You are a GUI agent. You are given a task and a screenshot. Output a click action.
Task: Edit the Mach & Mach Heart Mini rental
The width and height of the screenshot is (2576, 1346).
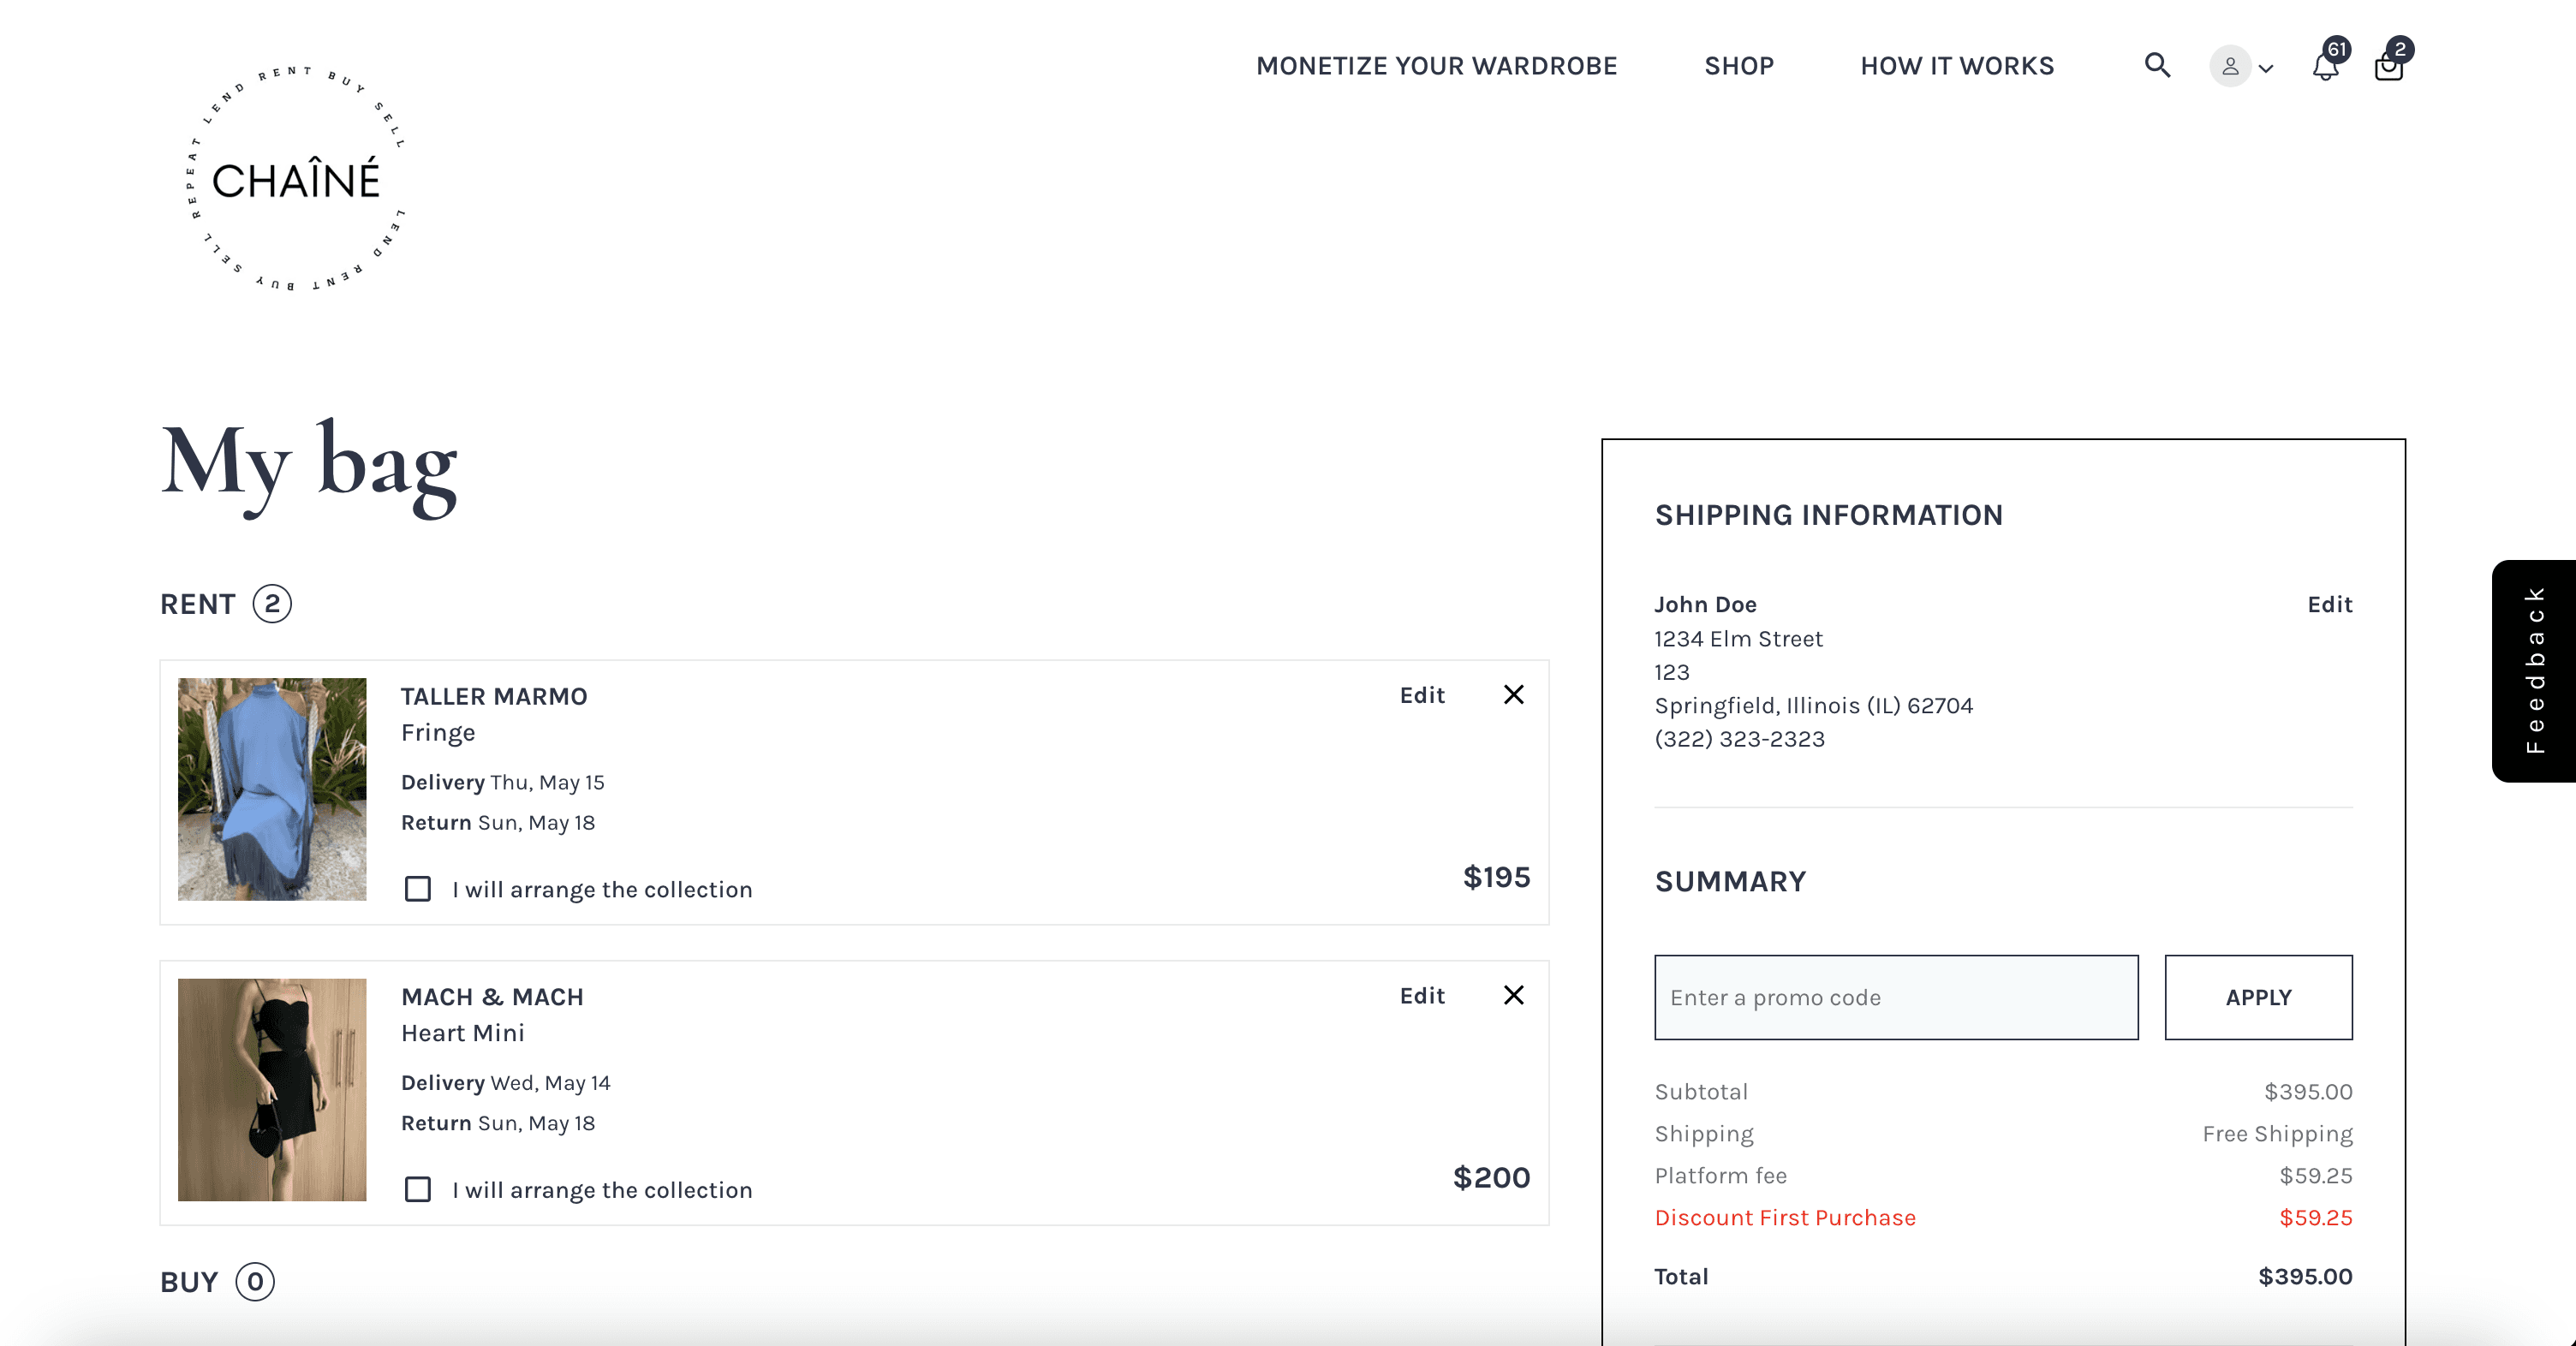(x=1422, y=996)
